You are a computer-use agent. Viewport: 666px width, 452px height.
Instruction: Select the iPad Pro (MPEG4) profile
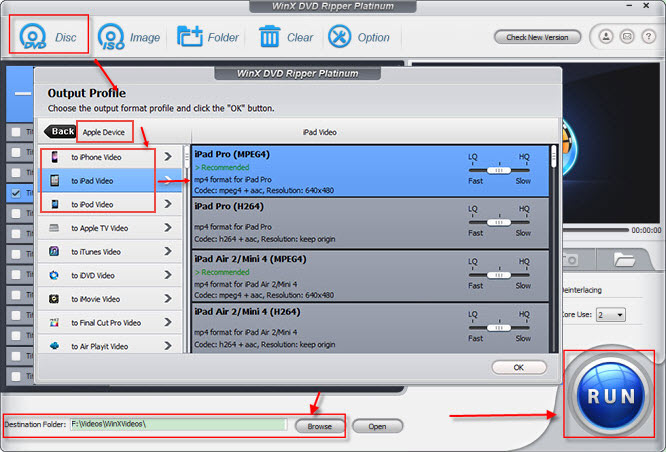[370, 171]
